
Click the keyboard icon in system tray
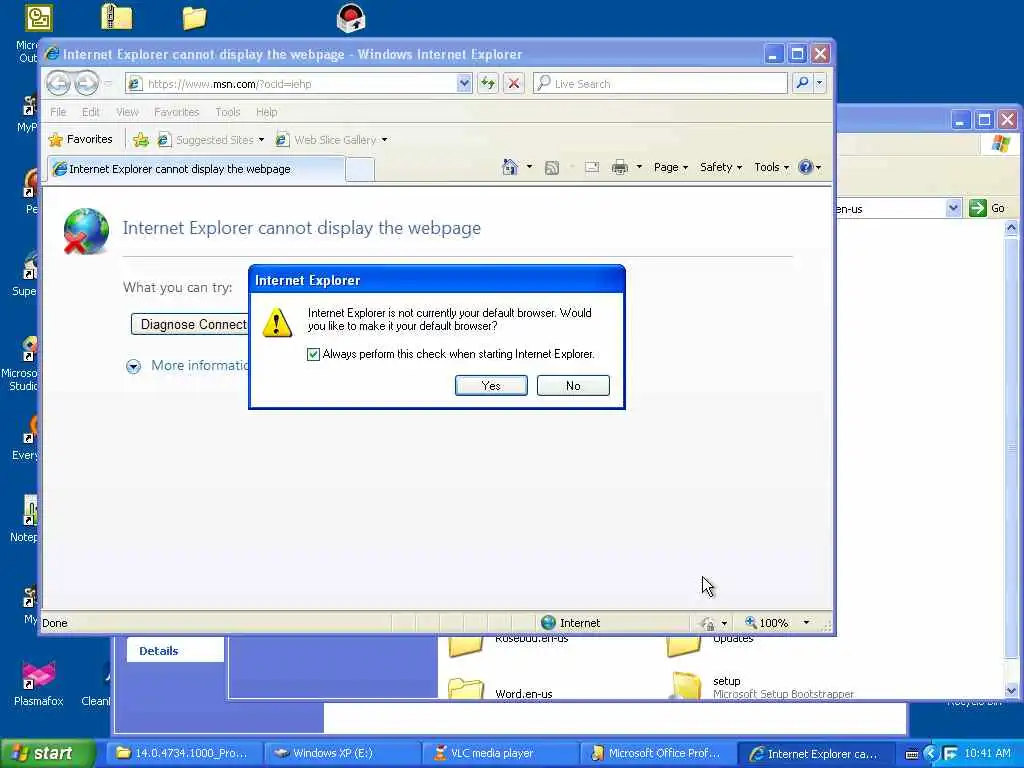(x=912, y=754)
